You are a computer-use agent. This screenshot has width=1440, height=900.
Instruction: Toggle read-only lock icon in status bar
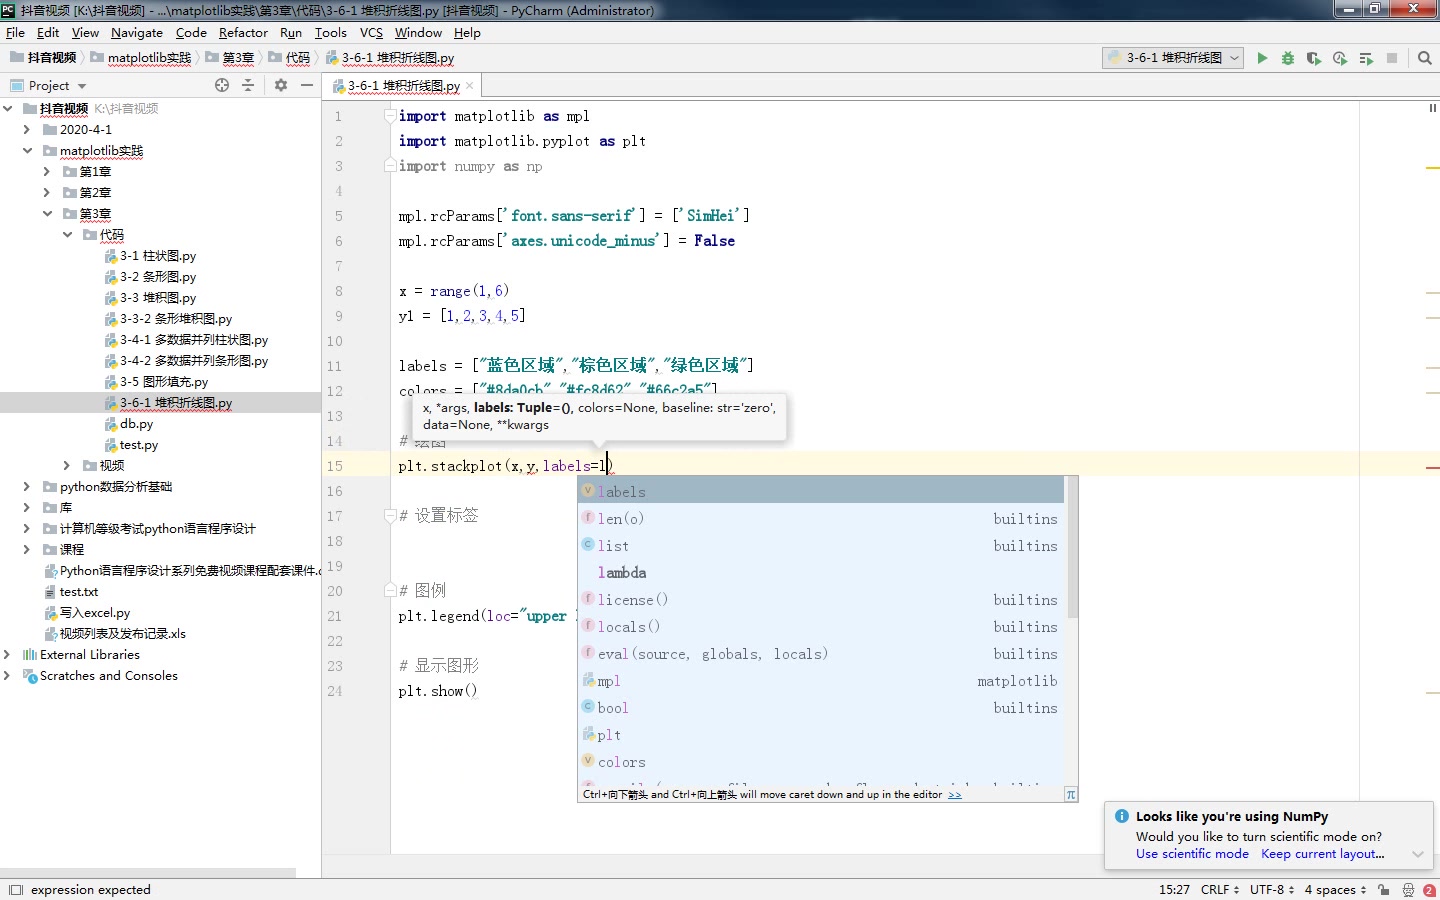tap(1384, 889)
